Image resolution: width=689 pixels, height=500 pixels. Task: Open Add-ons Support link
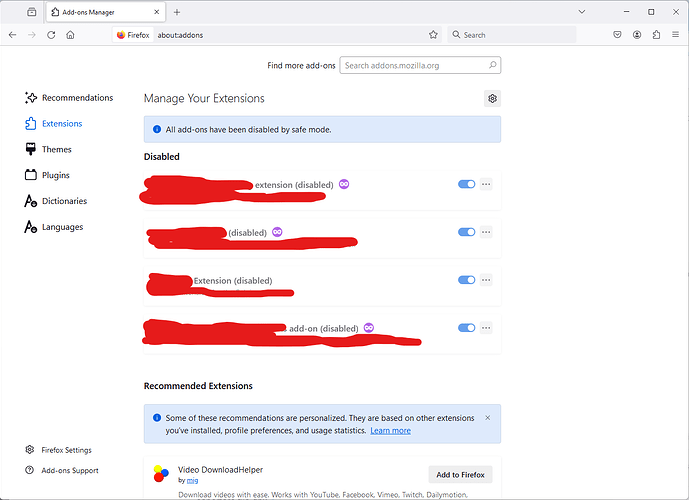coord(62,470)
